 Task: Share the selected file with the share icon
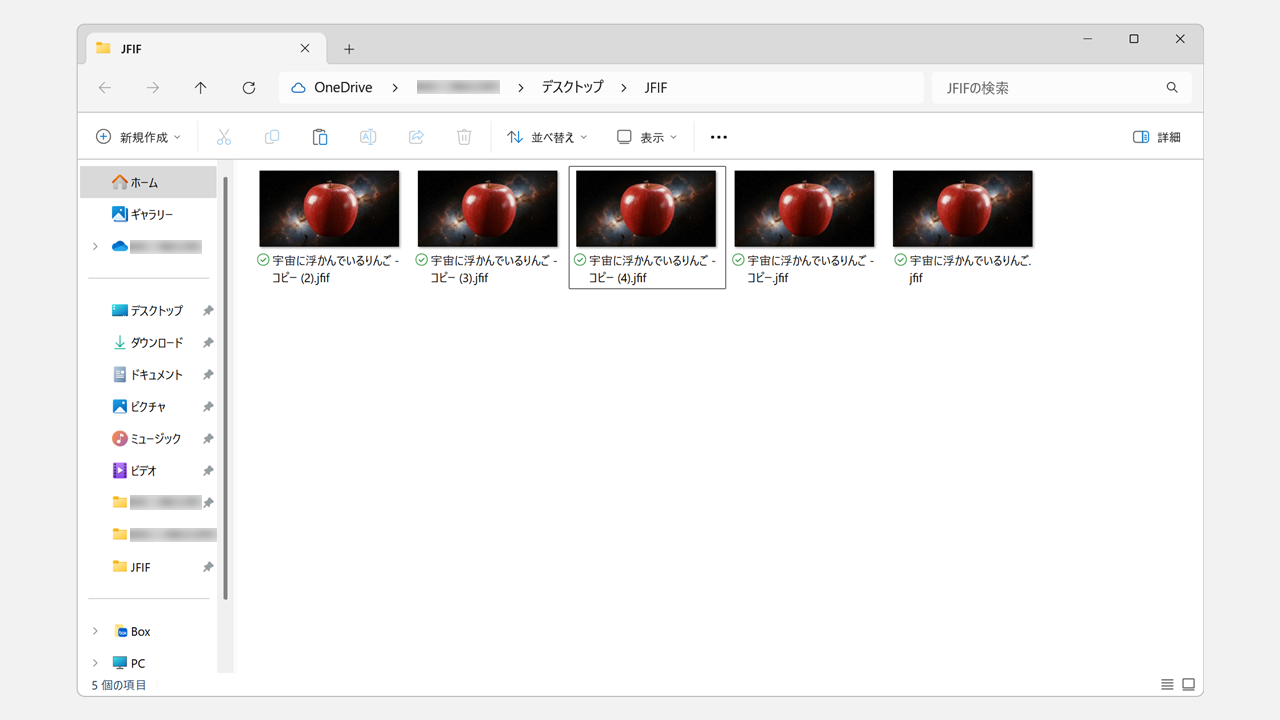pos(416,136)
